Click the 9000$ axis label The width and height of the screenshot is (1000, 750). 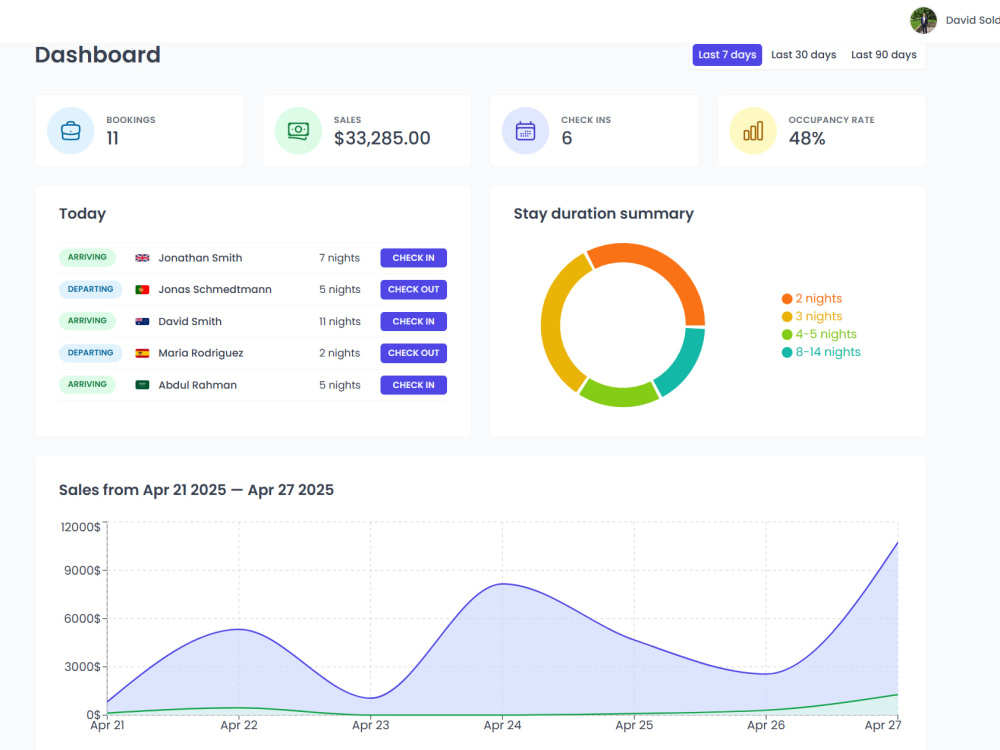coord(82,571)
